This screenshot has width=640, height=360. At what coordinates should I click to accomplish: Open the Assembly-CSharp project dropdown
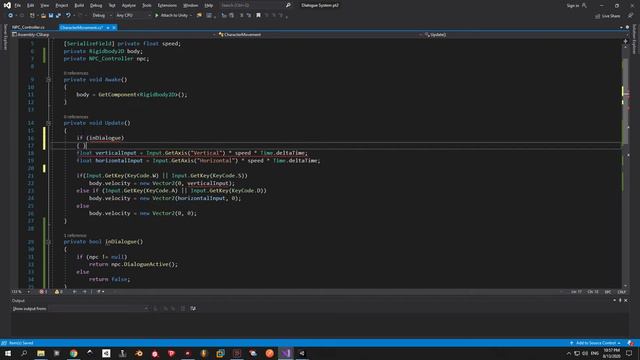113,35
